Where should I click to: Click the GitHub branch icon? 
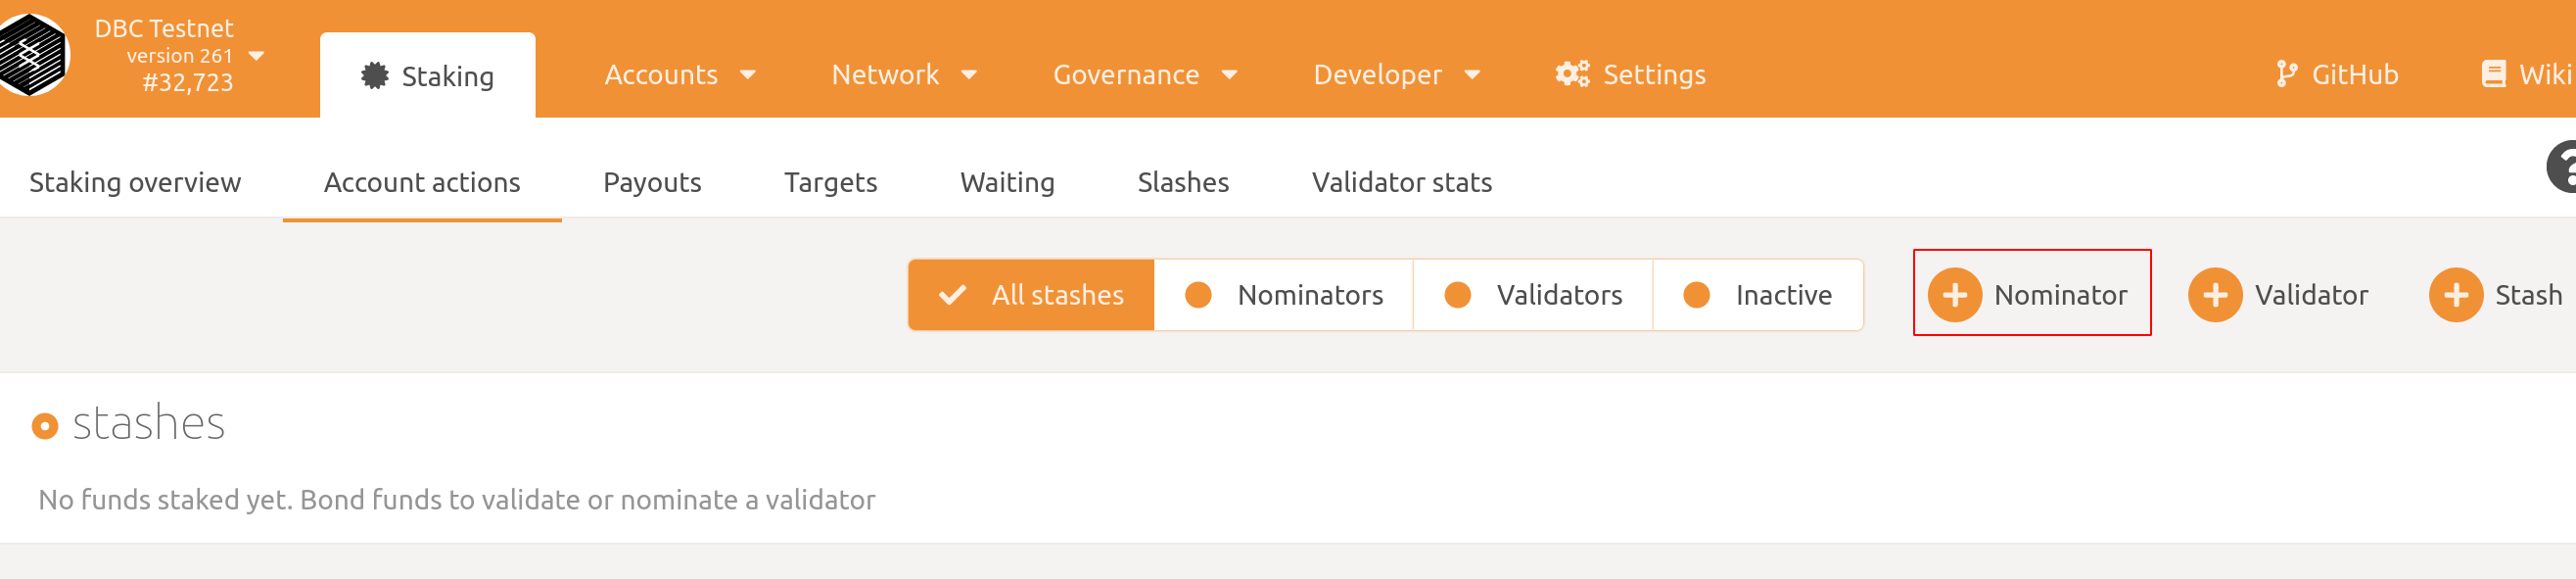pyautogui.click(x=2286, y=74)
